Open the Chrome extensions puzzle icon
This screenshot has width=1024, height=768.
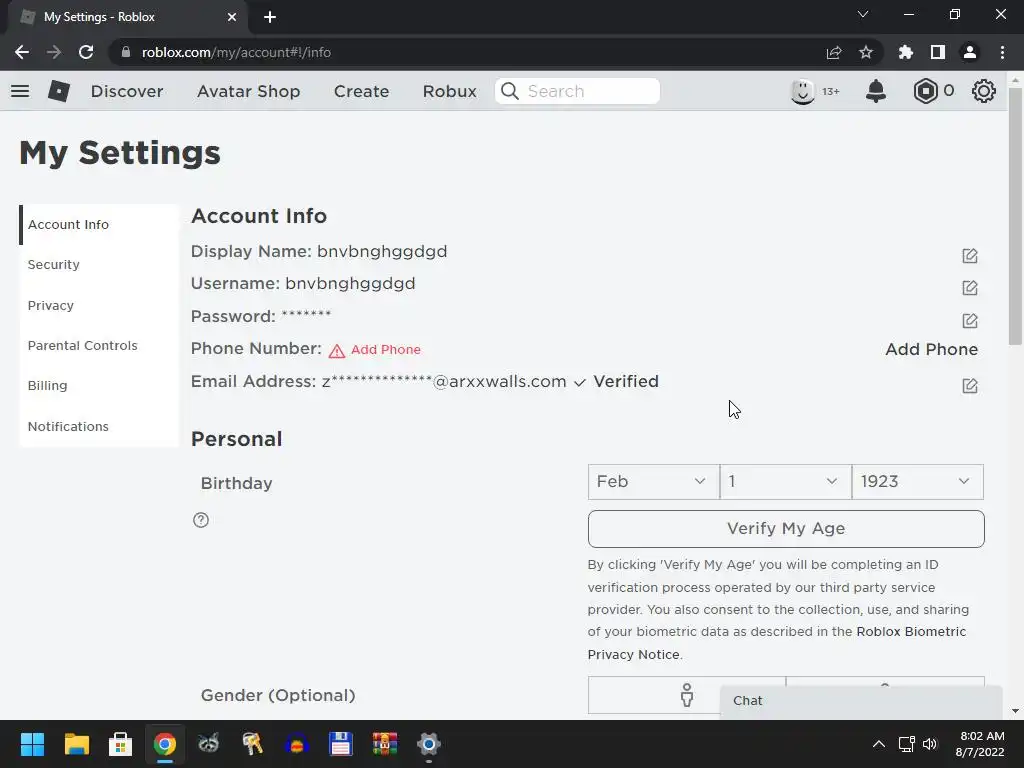pyautogui.click(x=906, y=52)
